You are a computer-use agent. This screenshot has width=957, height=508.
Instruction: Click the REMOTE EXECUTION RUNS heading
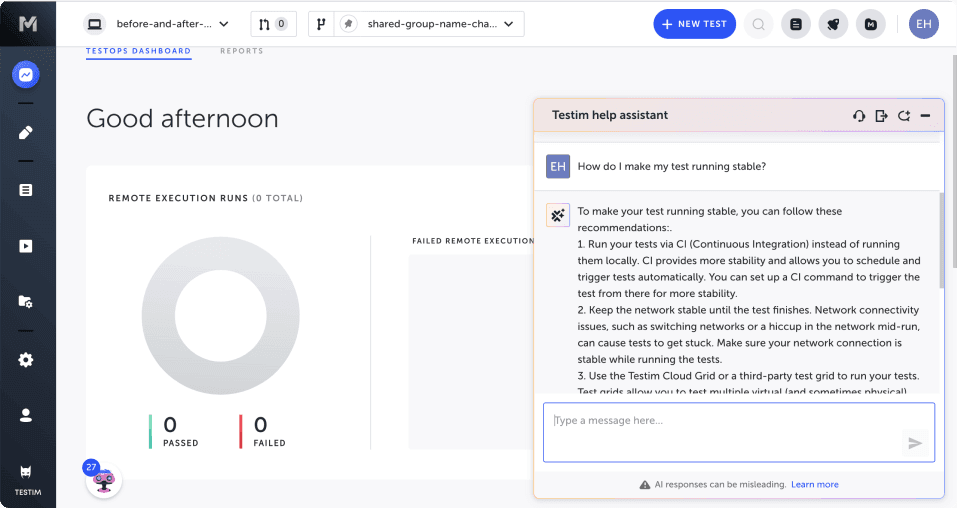tap(206, 198)
